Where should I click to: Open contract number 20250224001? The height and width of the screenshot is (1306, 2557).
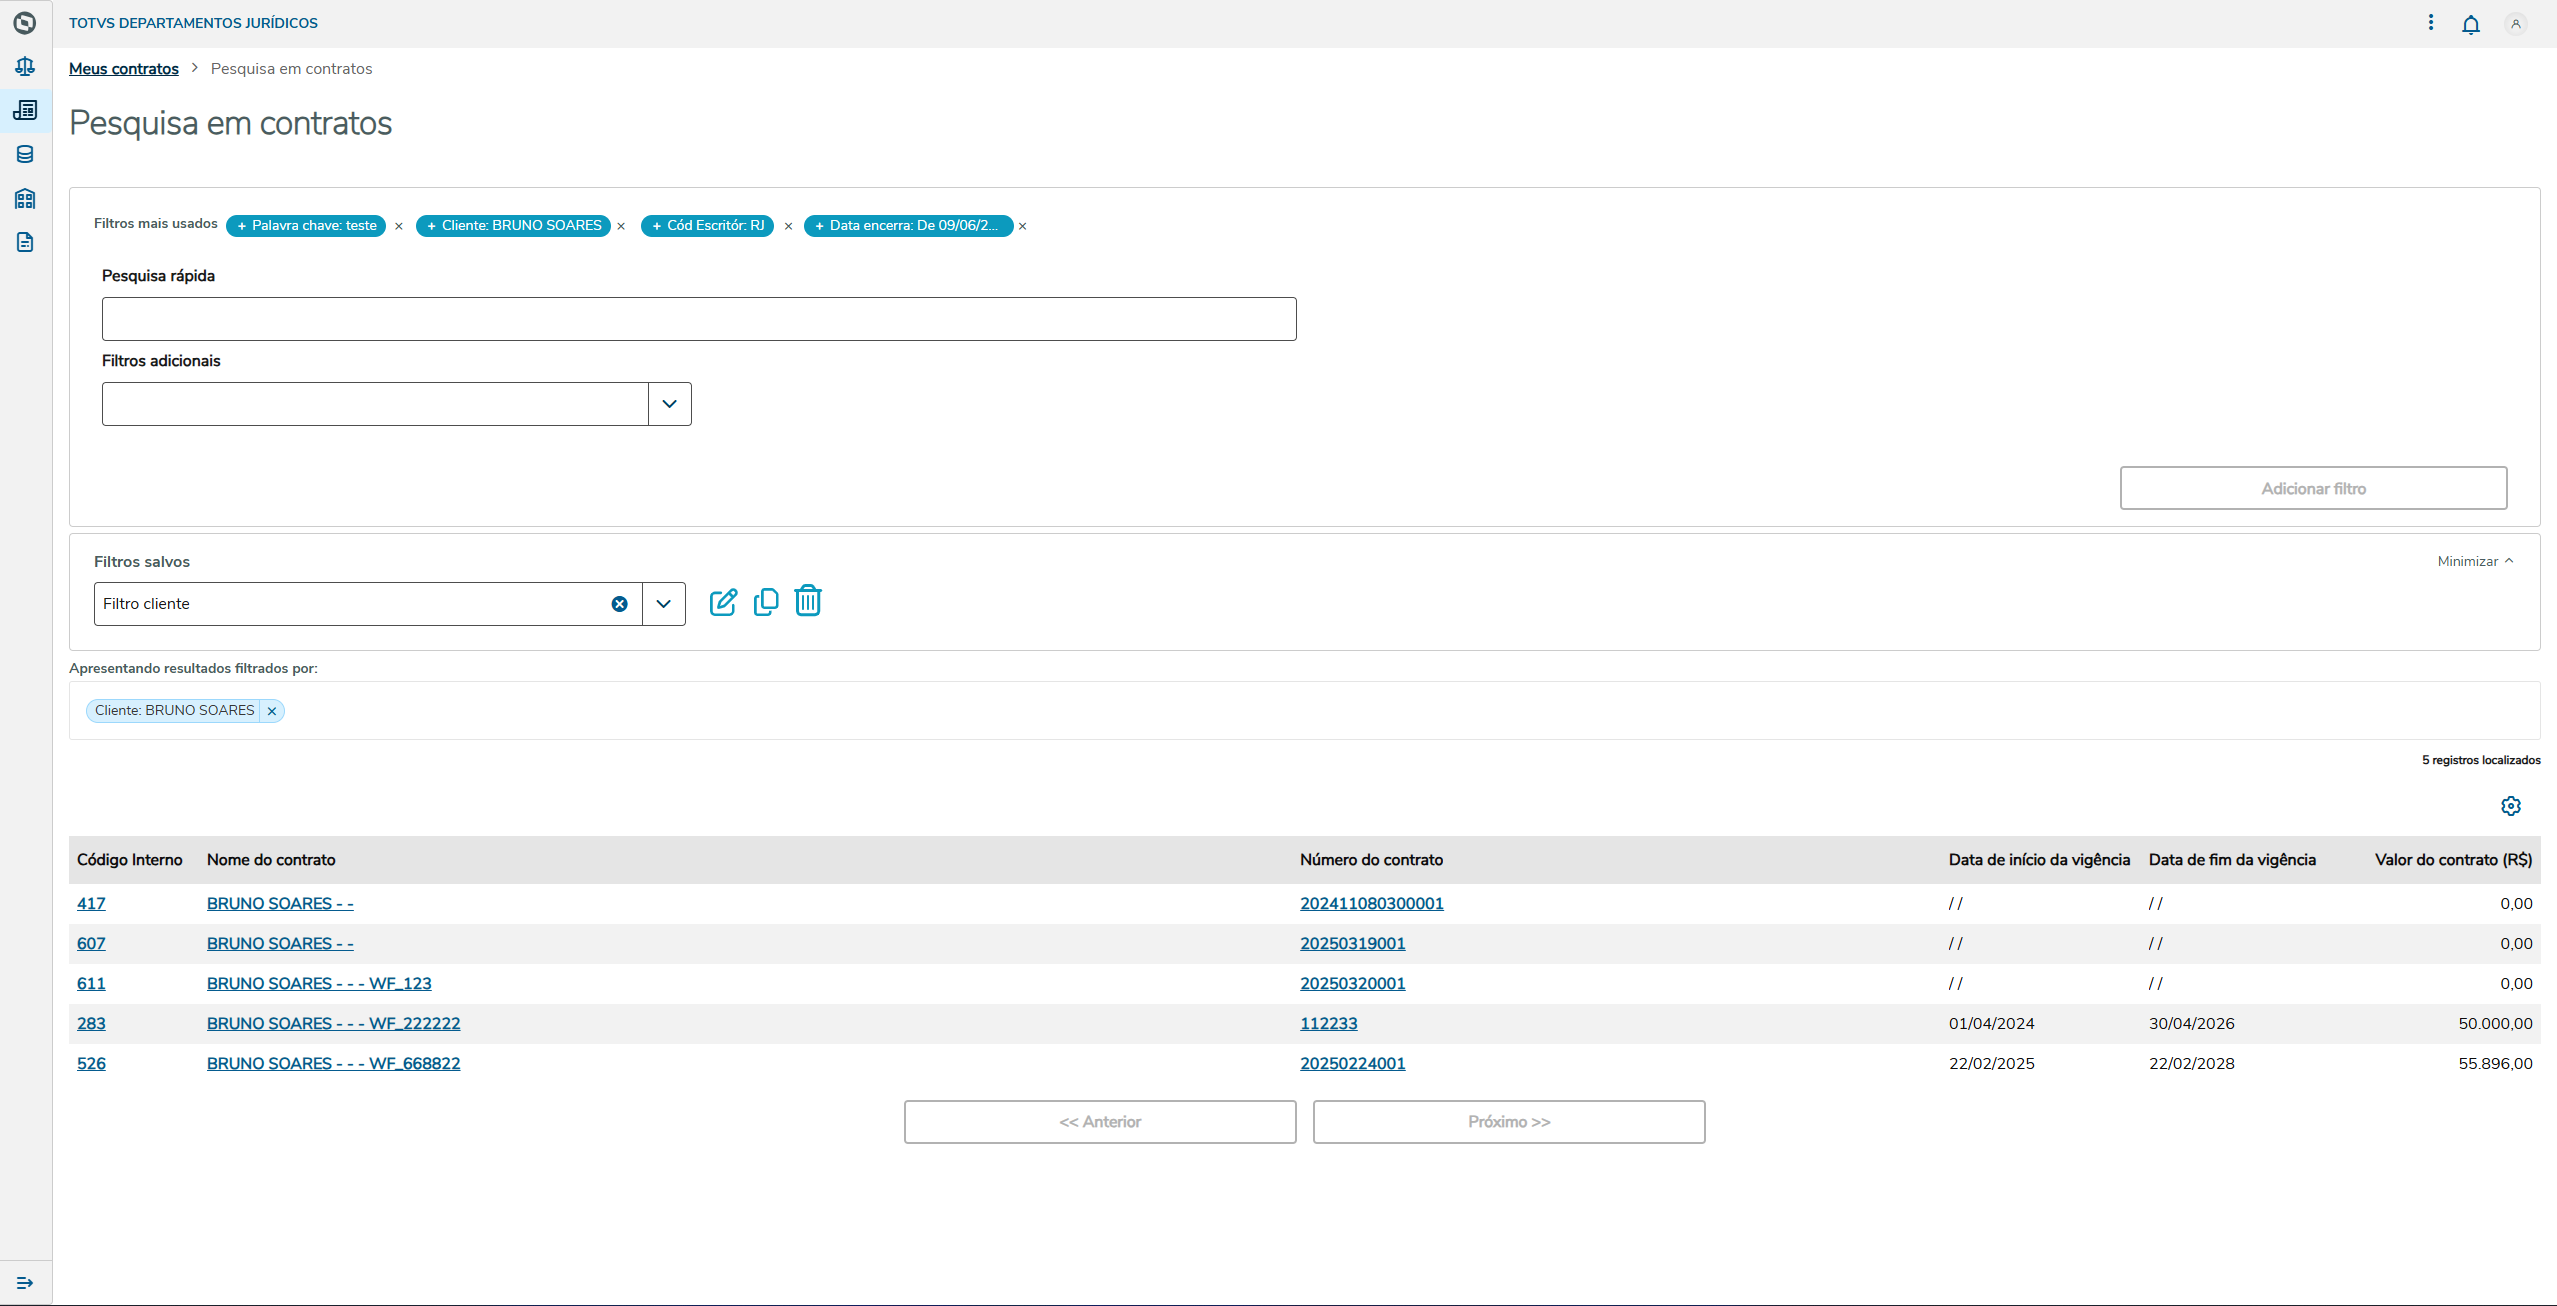click(1352, 1063)
